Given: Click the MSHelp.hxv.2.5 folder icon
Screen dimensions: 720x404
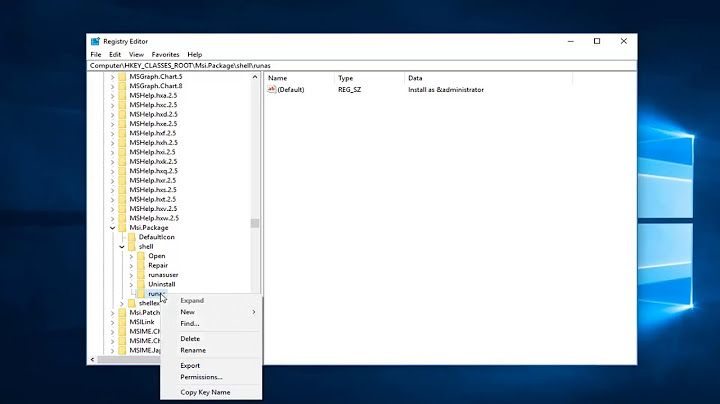Looking at the screenshot, I should [122, 208].
